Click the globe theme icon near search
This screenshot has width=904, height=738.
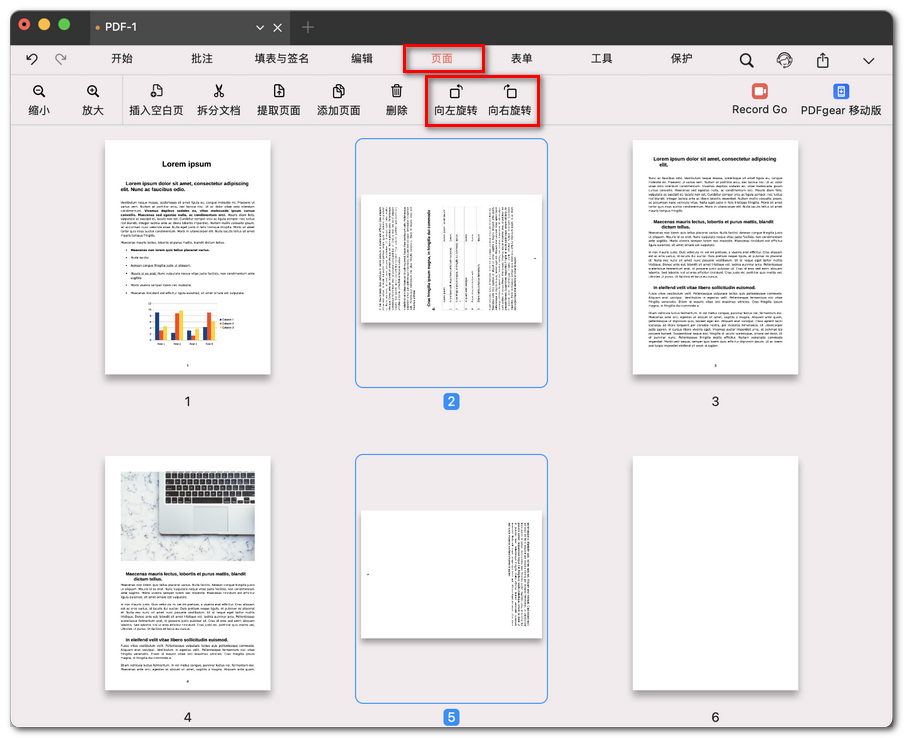[x=781, y=59]
